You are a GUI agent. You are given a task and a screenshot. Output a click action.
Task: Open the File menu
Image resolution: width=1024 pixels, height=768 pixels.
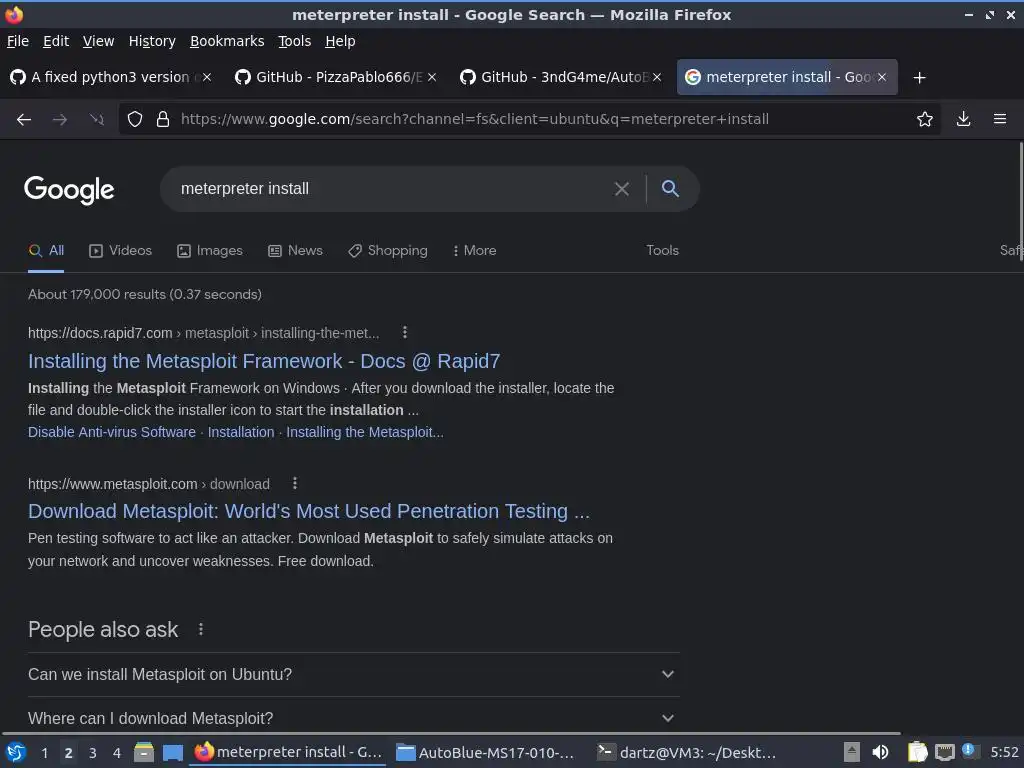tap(18, 41)
